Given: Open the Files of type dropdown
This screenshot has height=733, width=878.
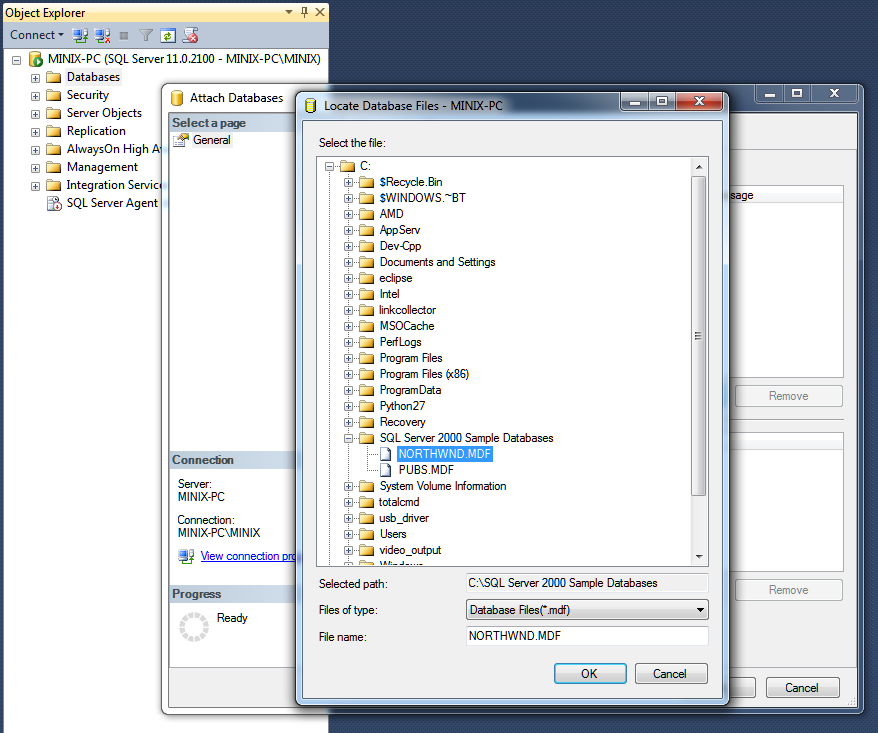Looking at the screenshot, I should coord(587,609).
